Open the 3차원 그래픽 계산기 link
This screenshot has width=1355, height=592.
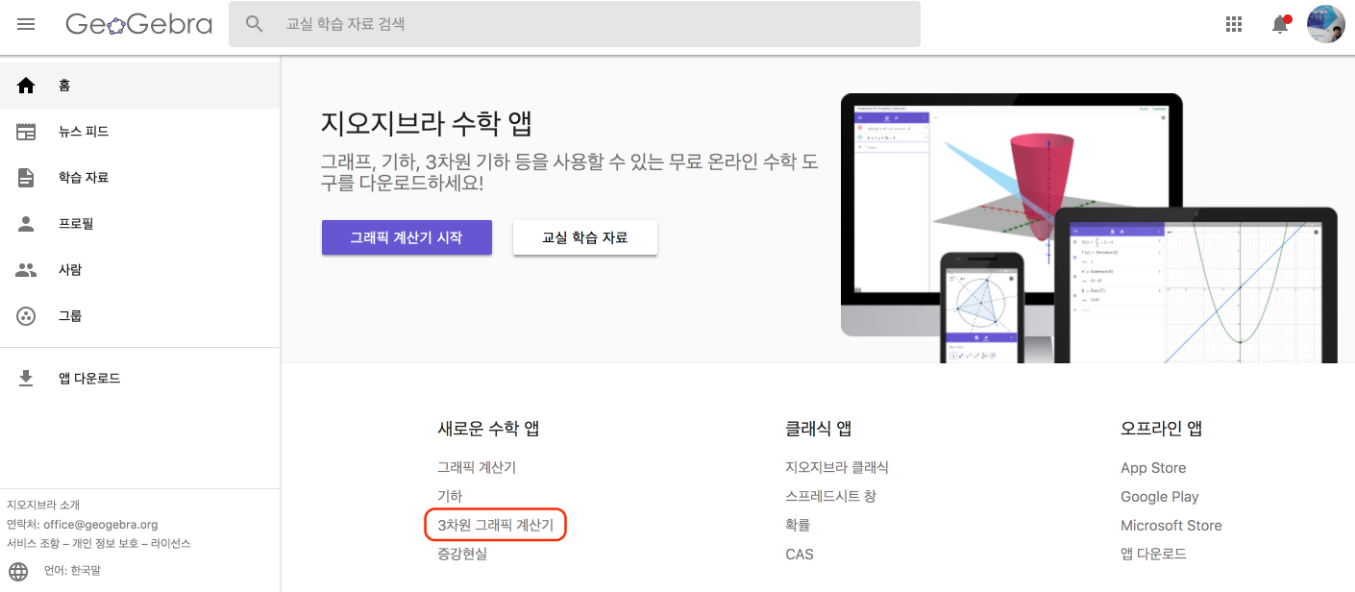[496, 525]
